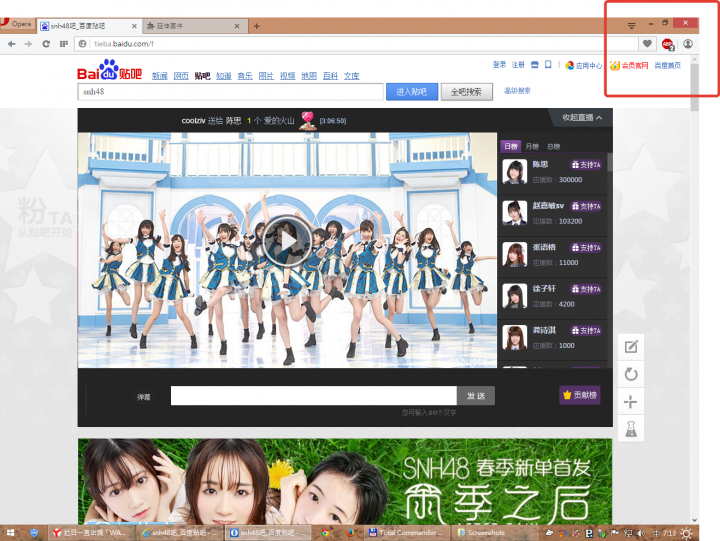The width and height of the screenshot is (720, 541).
Task: Click the 进入贴吧 blue button
Action: pos(412,92)
